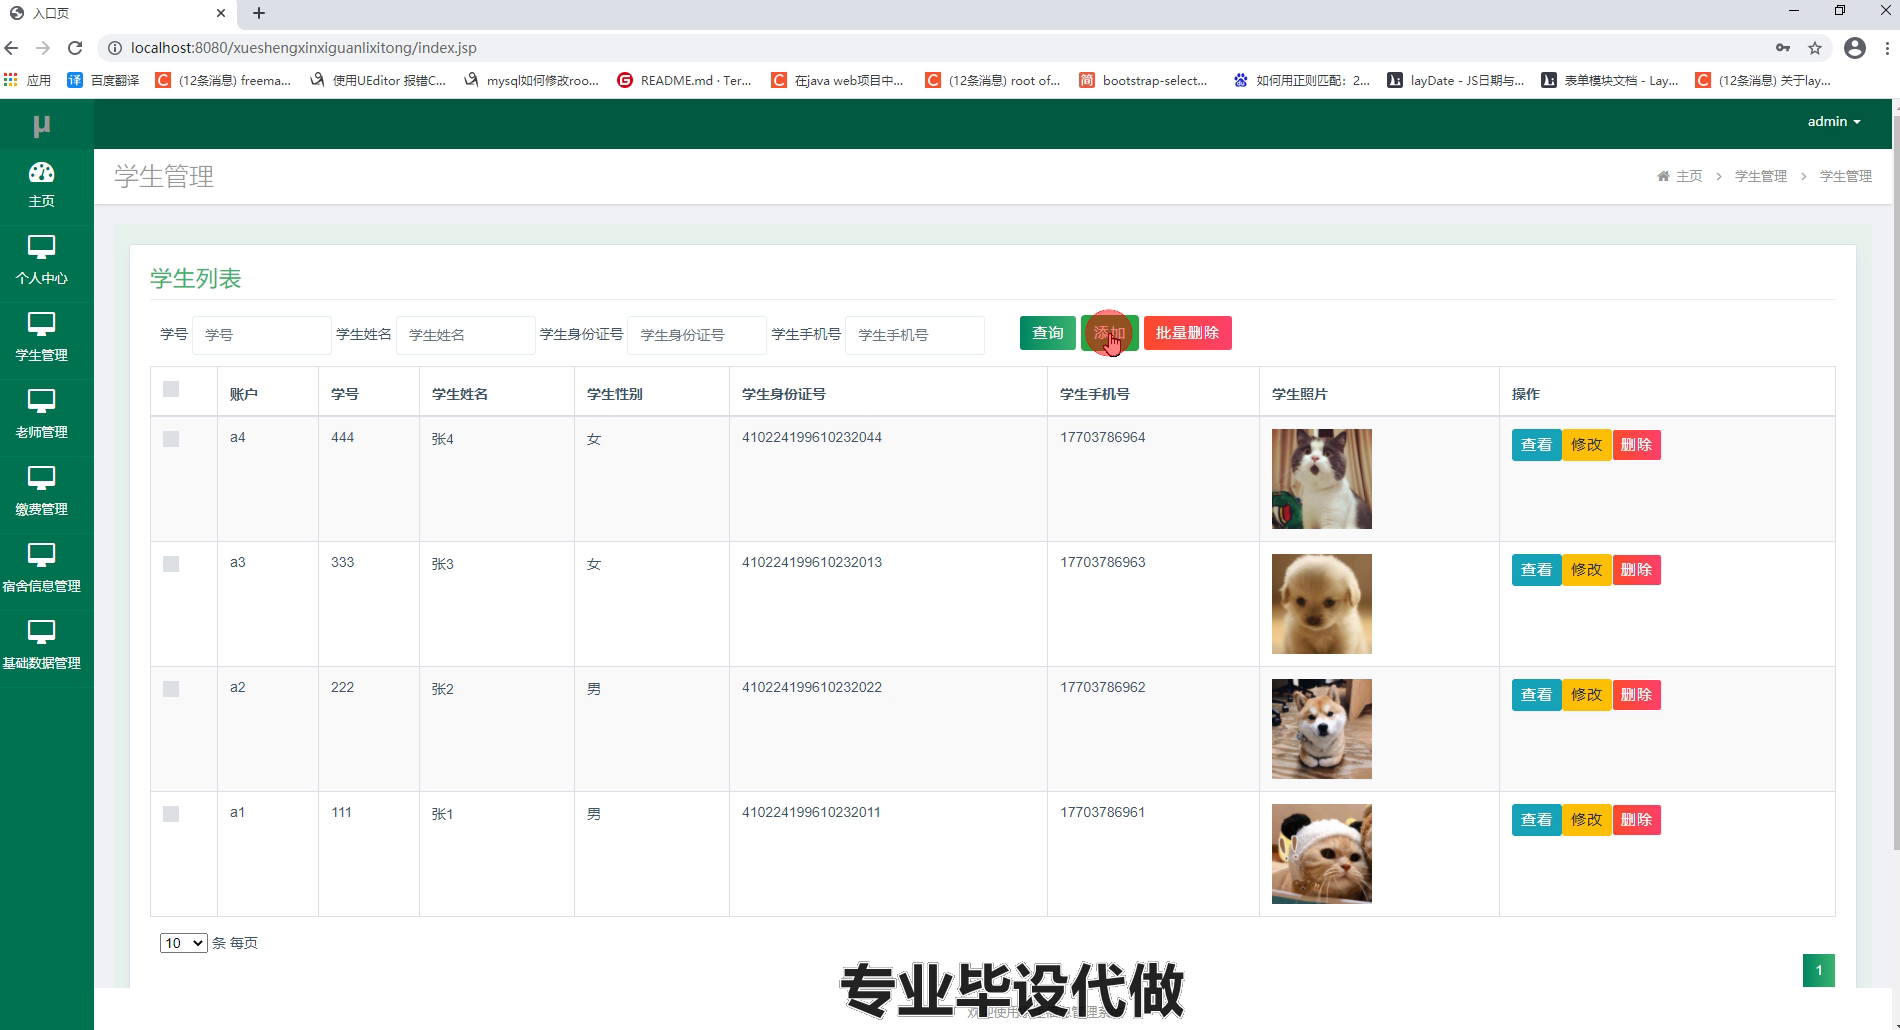This screenshot has height=1030, width=1900.
Task: Open the Chrome three-dot menu
Action: (1887, 48)
